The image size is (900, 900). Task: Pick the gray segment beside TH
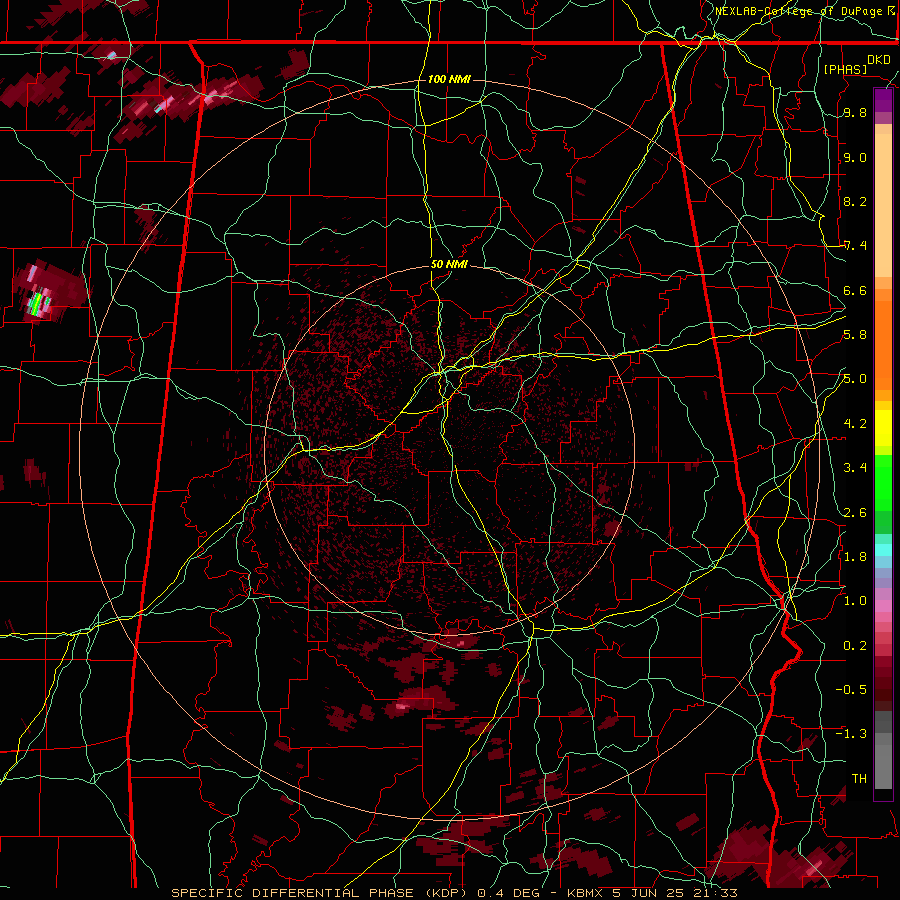pos(883,763)
